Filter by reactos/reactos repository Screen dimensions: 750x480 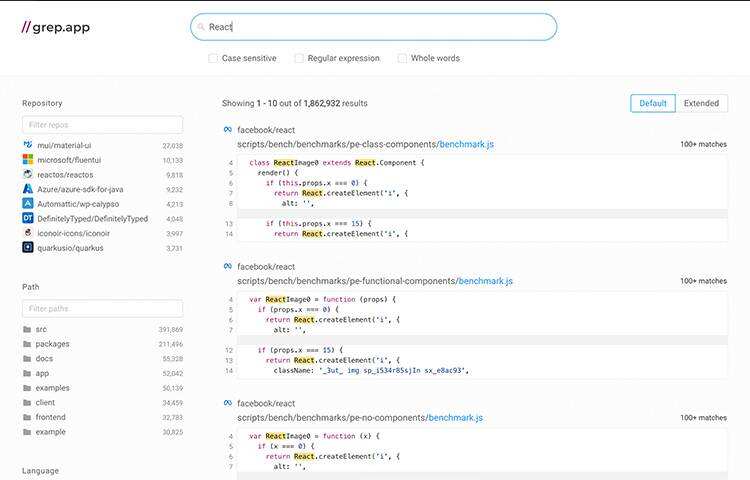coord(67,174)
